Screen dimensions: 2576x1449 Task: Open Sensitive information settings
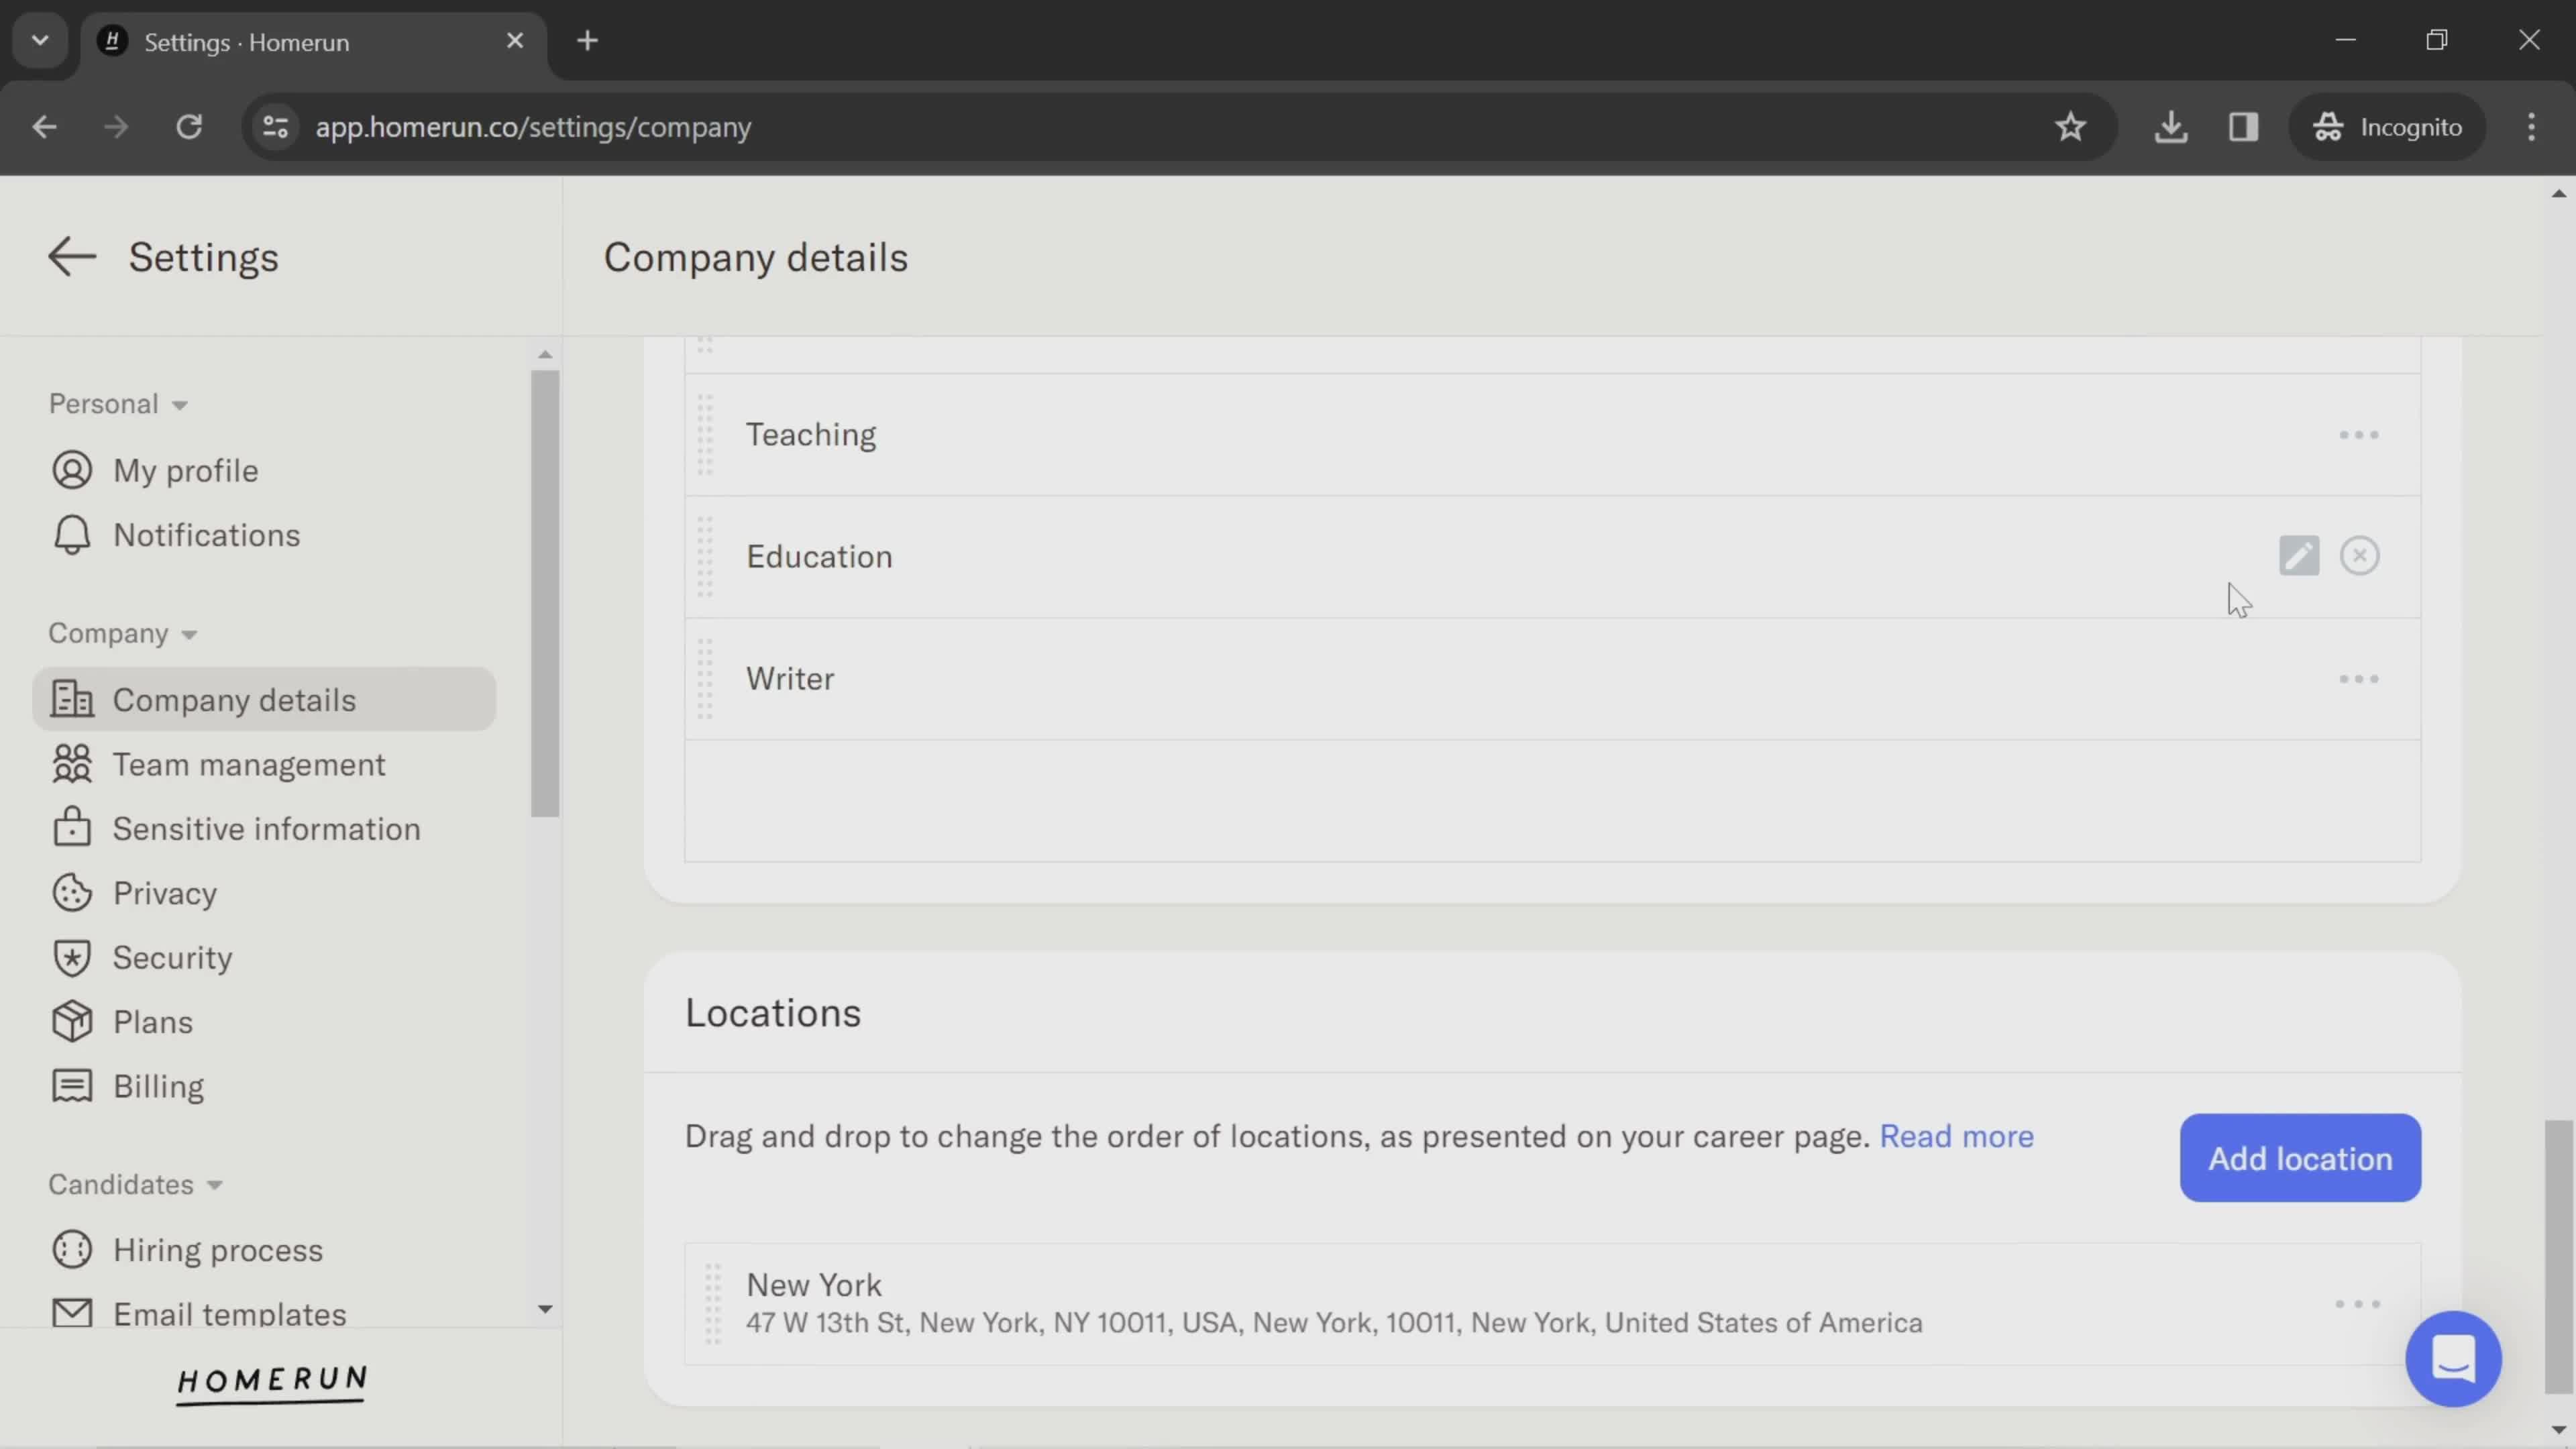[266, 829]
